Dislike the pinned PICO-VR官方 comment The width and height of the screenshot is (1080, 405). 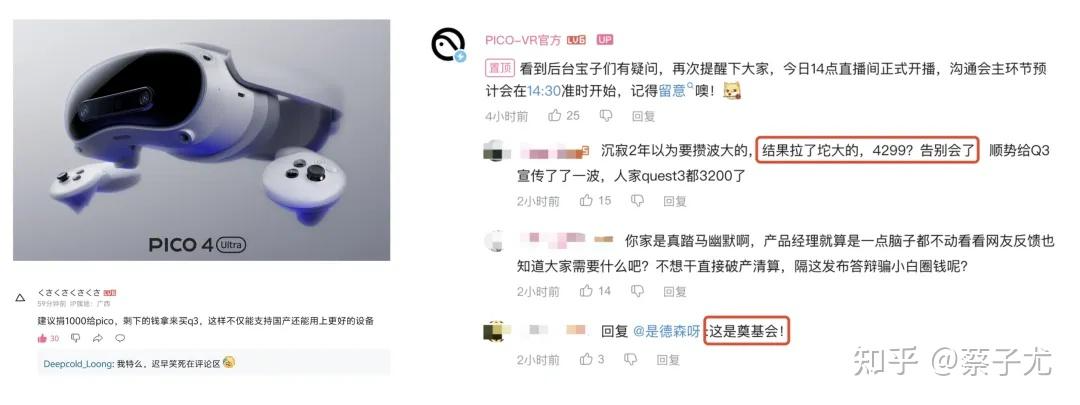coord(605,116)
